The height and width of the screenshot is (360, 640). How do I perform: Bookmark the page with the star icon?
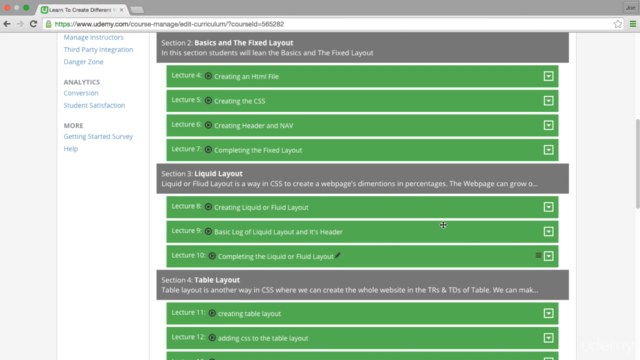click(618, 24)
